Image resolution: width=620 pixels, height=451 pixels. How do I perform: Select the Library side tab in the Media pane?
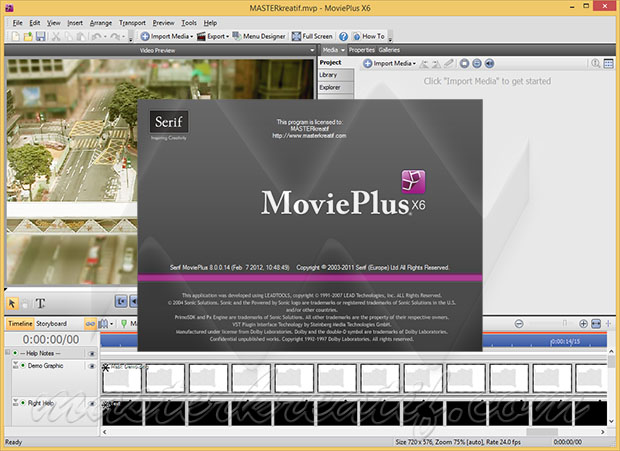point(336,75)
